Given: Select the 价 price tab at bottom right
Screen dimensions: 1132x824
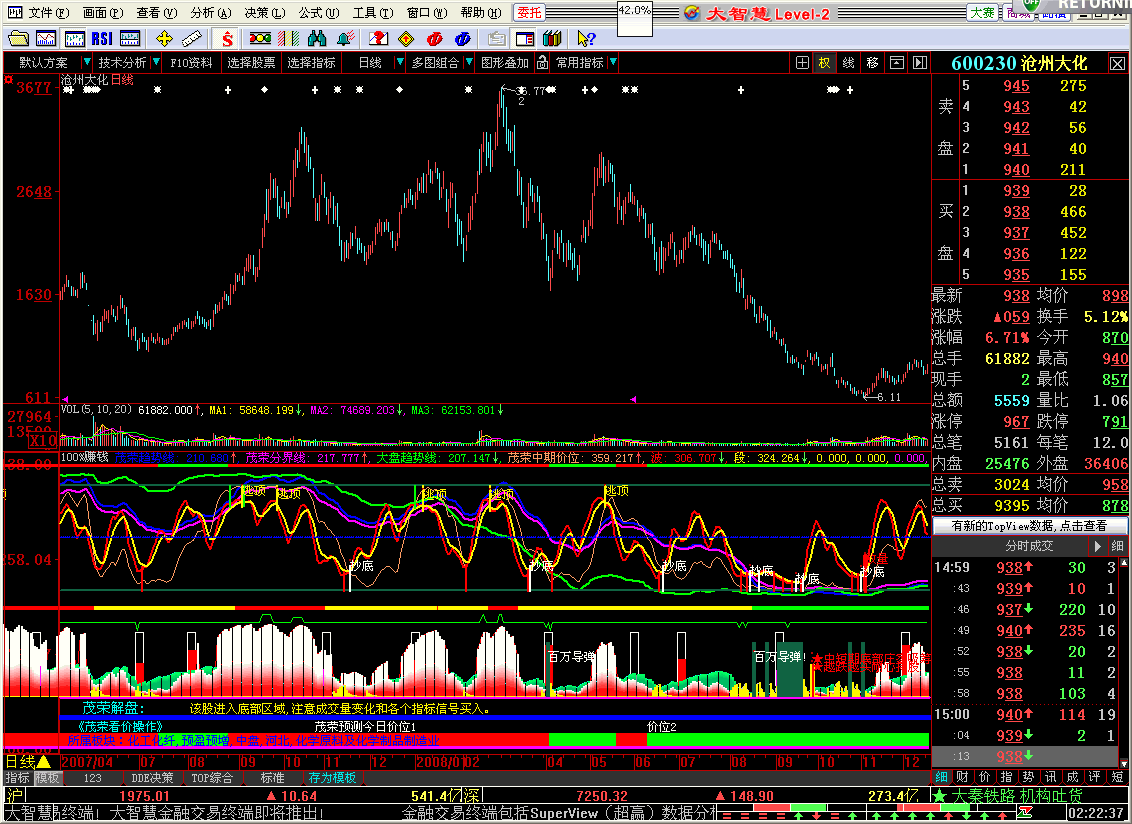Looking at the screenshot, I should 985,777.
